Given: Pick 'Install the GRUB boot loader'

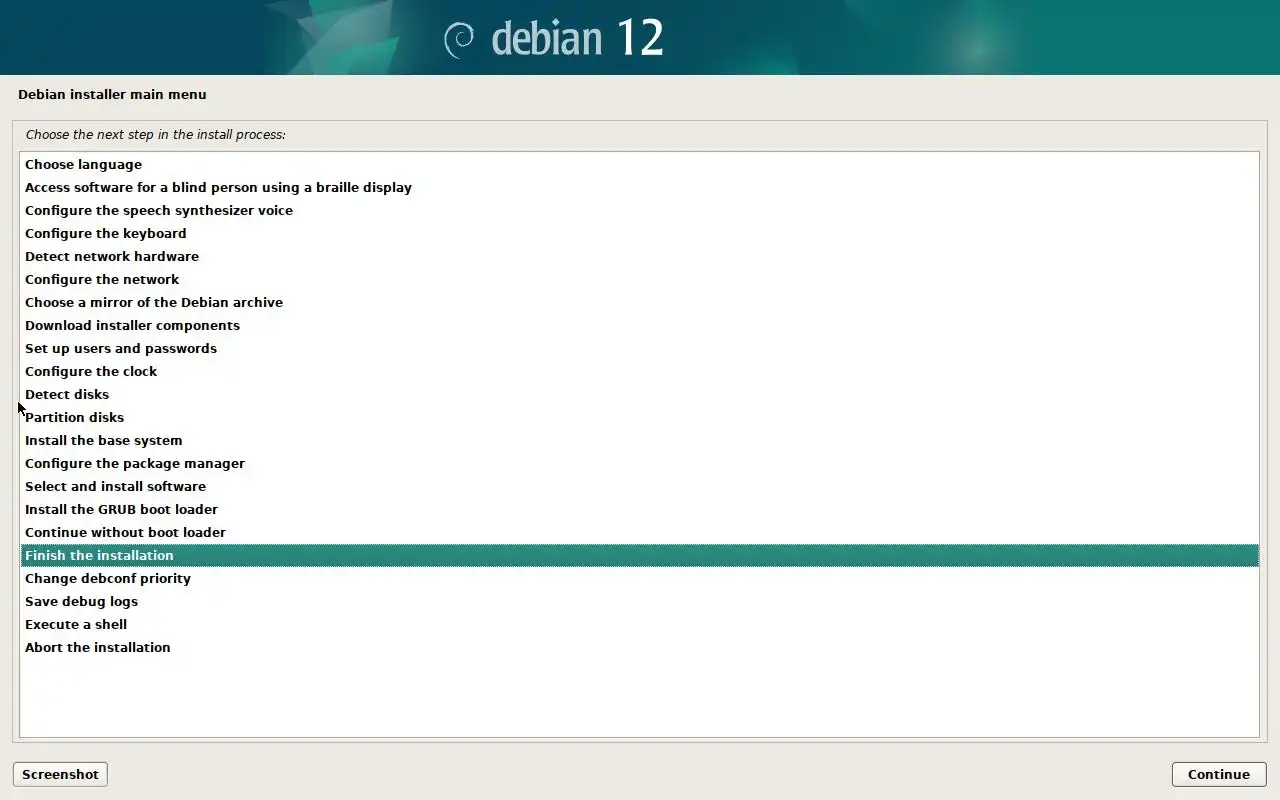Looking at the screenshot, I should (640, 509).
